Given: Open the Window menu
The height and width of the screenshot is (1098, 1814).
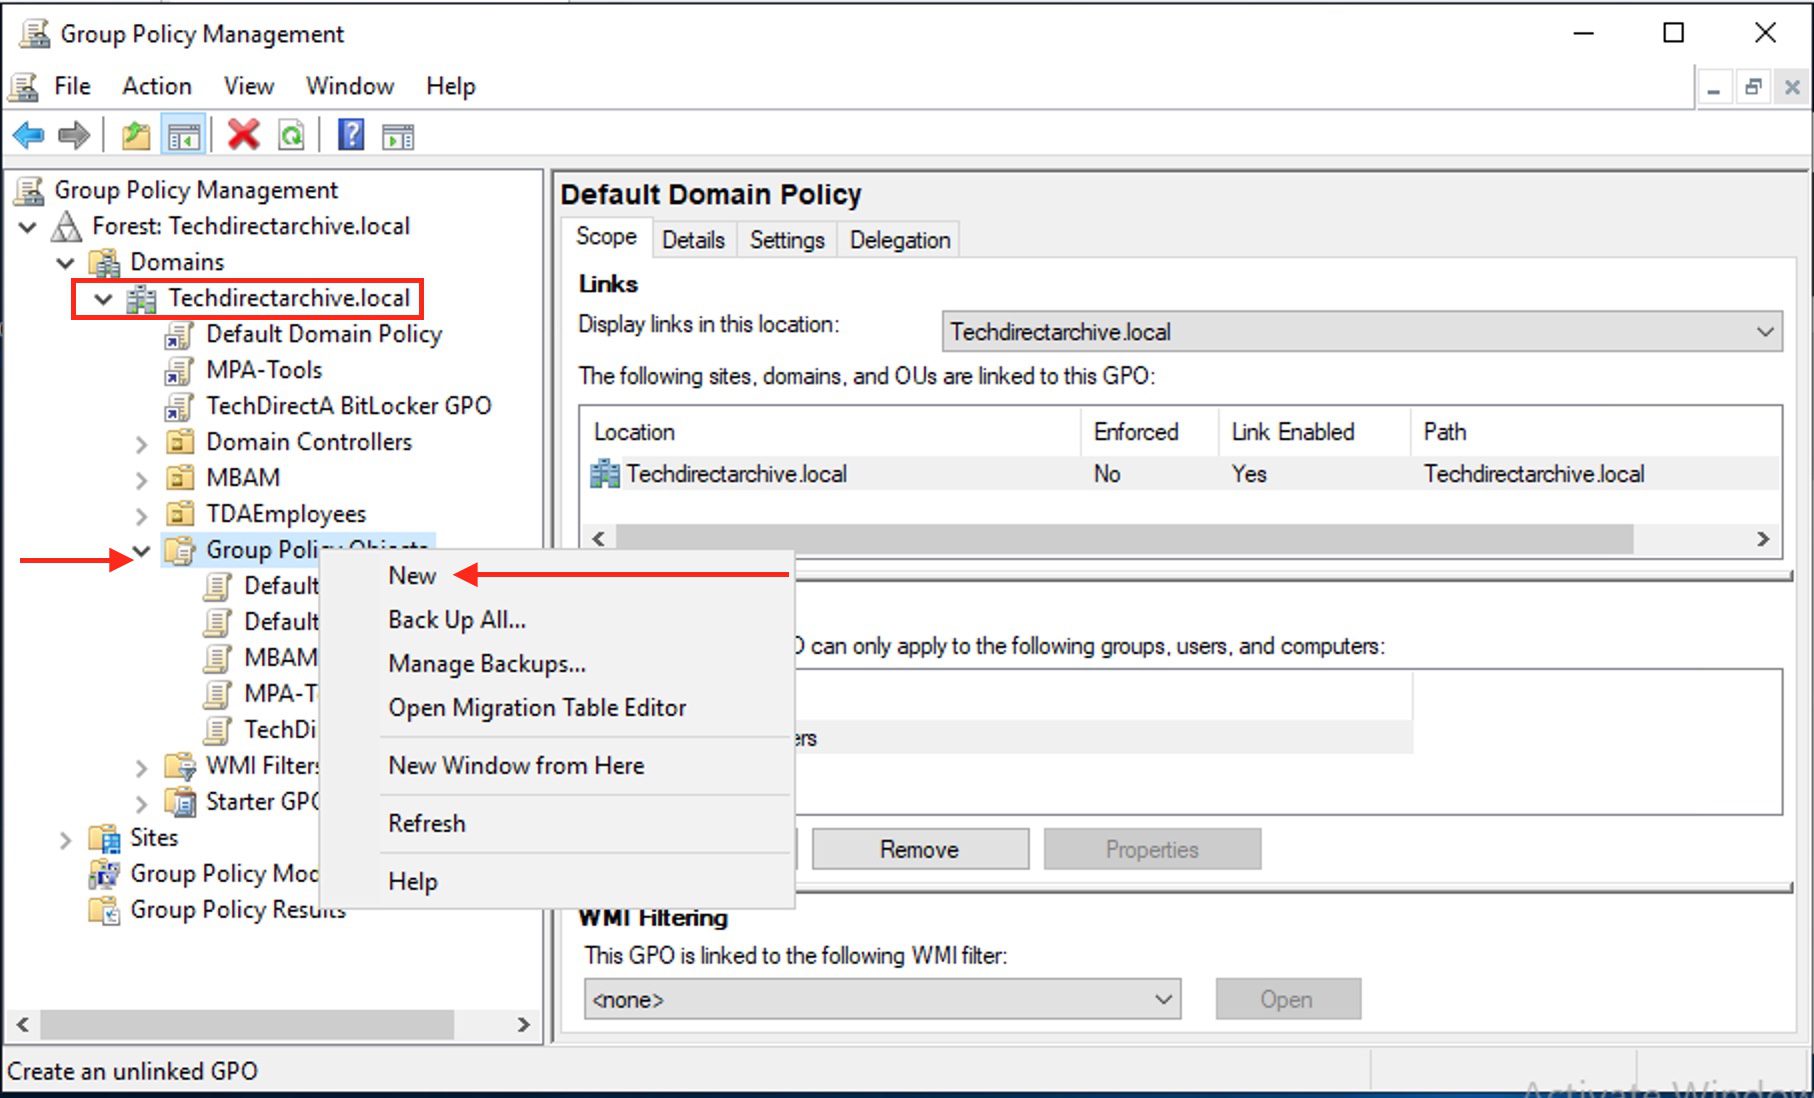Looking at the screenshot, I should pyautogui.click(x=350, y=86).
